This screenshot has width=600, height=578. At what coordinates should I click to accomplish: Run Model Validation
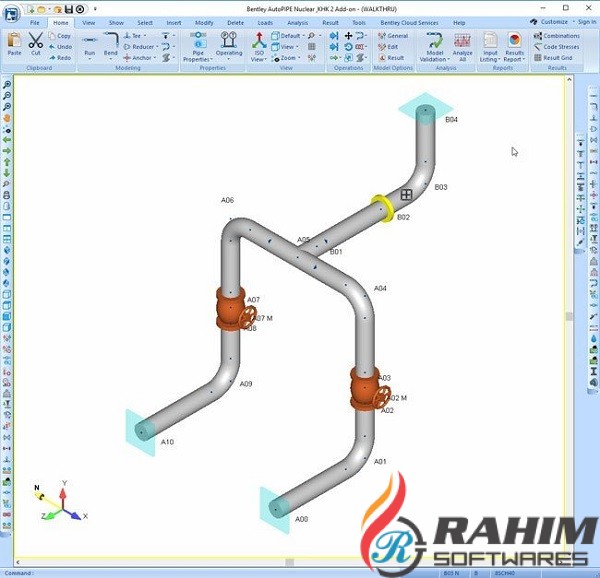pyautogui.click(x=434, y=47)
